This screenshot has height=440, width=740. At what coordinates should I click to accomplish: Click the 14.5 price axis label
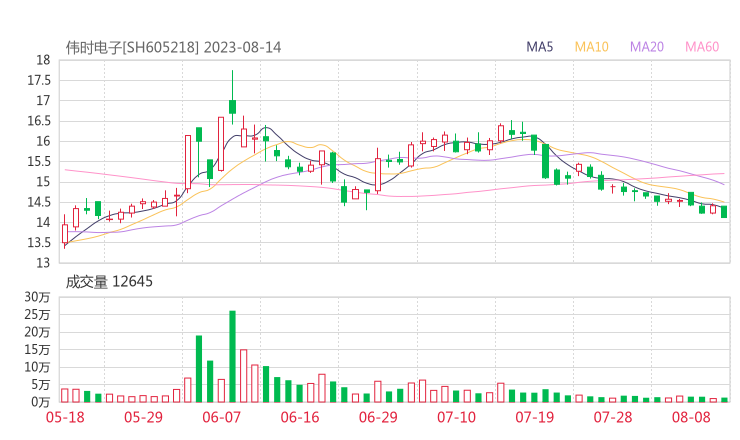[x=39, y=202]
